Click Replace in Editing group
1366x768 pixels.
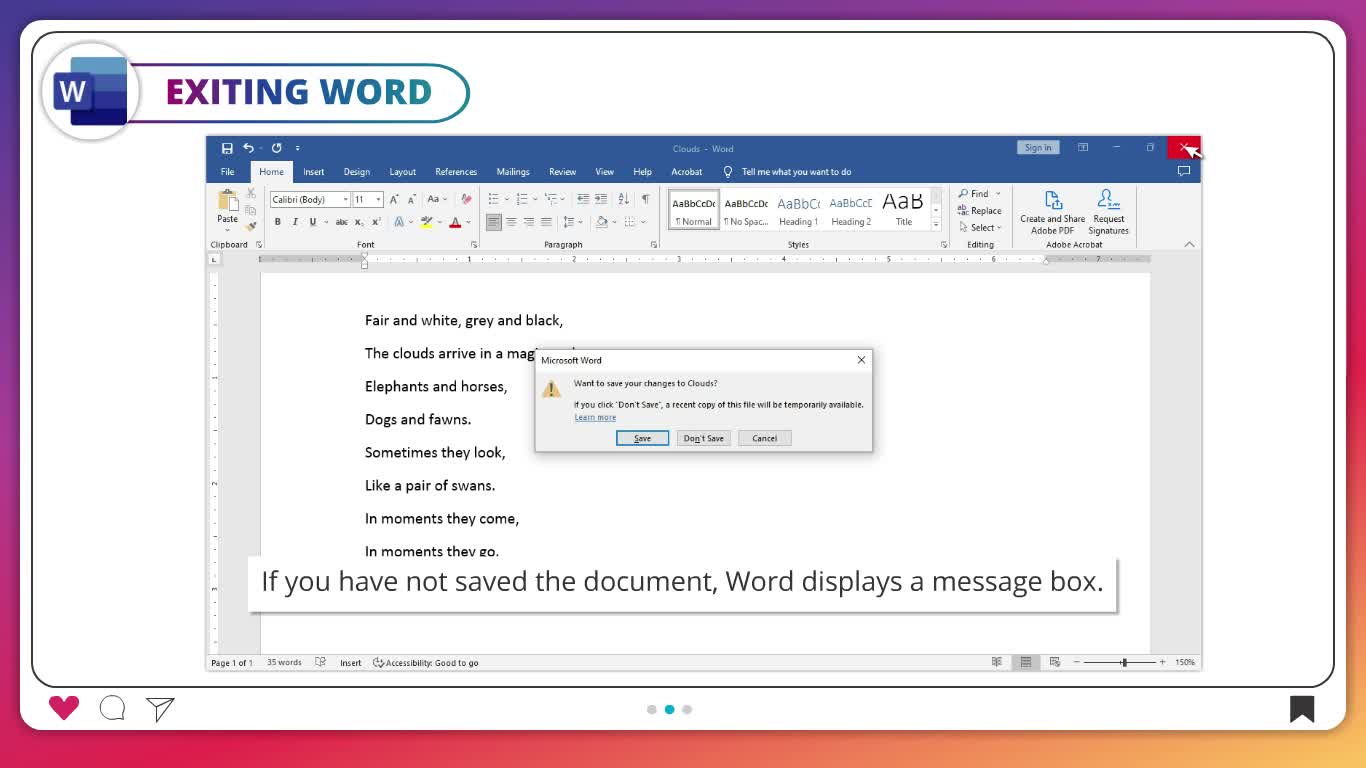[979, 211]
